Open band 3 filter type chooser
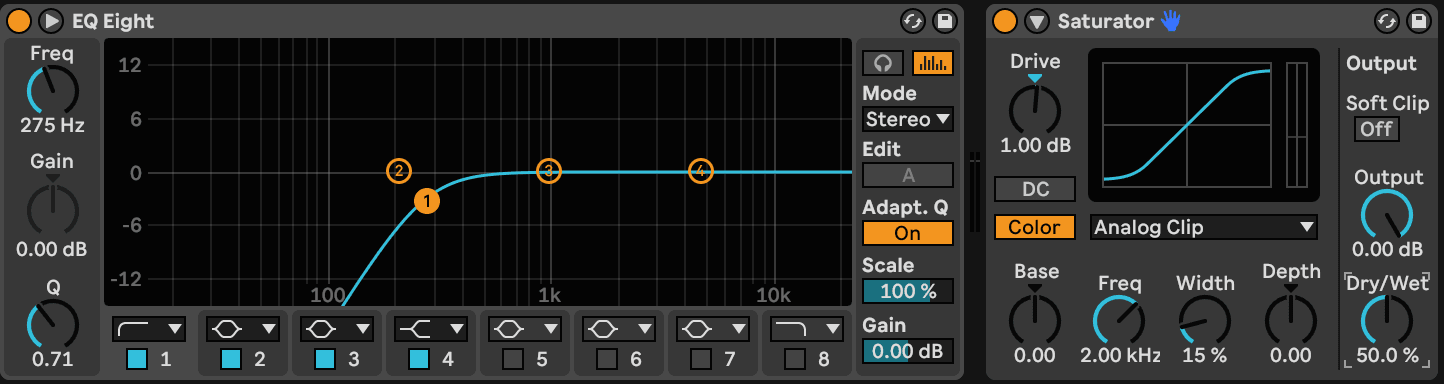The width and height of the screenshot is (1444, 384). [338, 328]
